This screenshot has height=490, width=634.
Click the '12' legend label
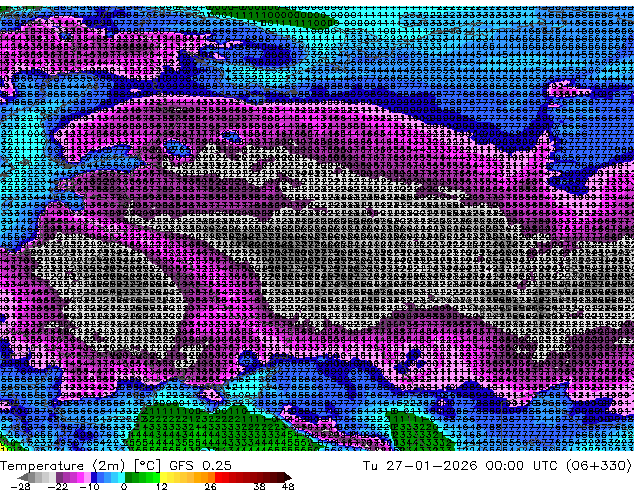(x=162, y=486)
